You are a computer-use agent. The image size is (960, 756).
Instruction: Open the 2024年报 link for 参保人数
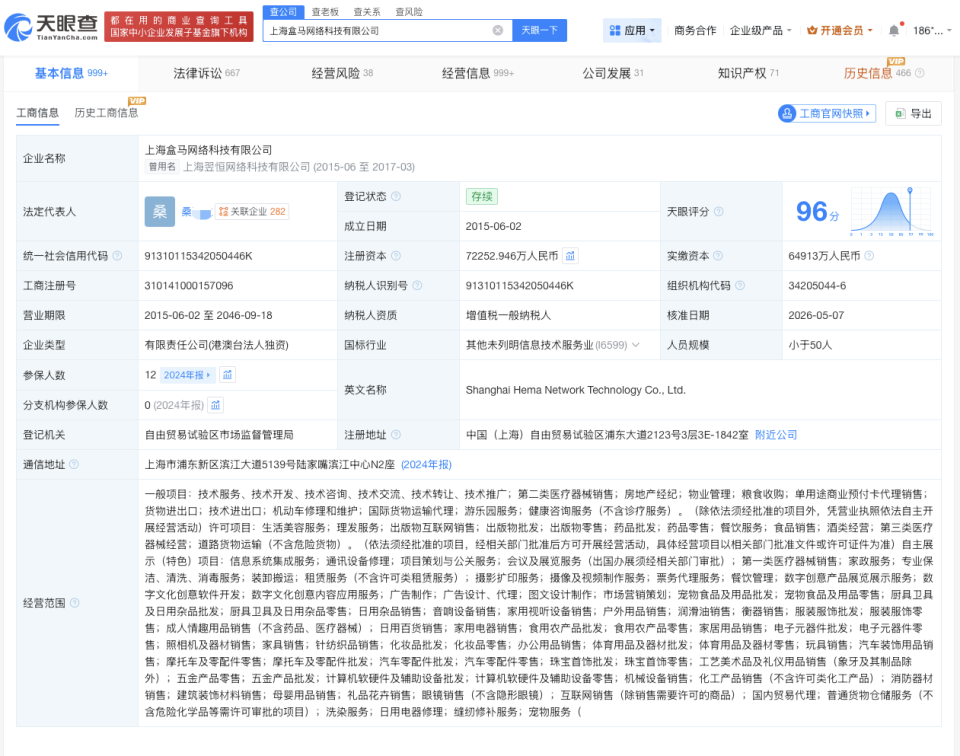[x=187, y=375]
